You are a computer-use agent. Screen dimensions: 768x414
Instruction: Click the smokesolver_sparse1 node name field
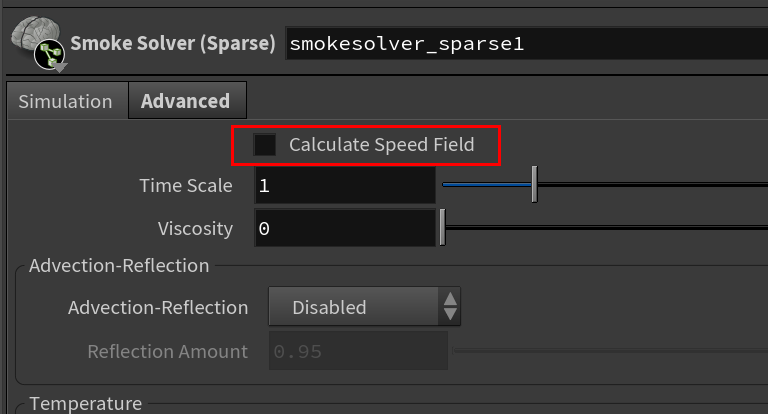(x=527, y=44)
